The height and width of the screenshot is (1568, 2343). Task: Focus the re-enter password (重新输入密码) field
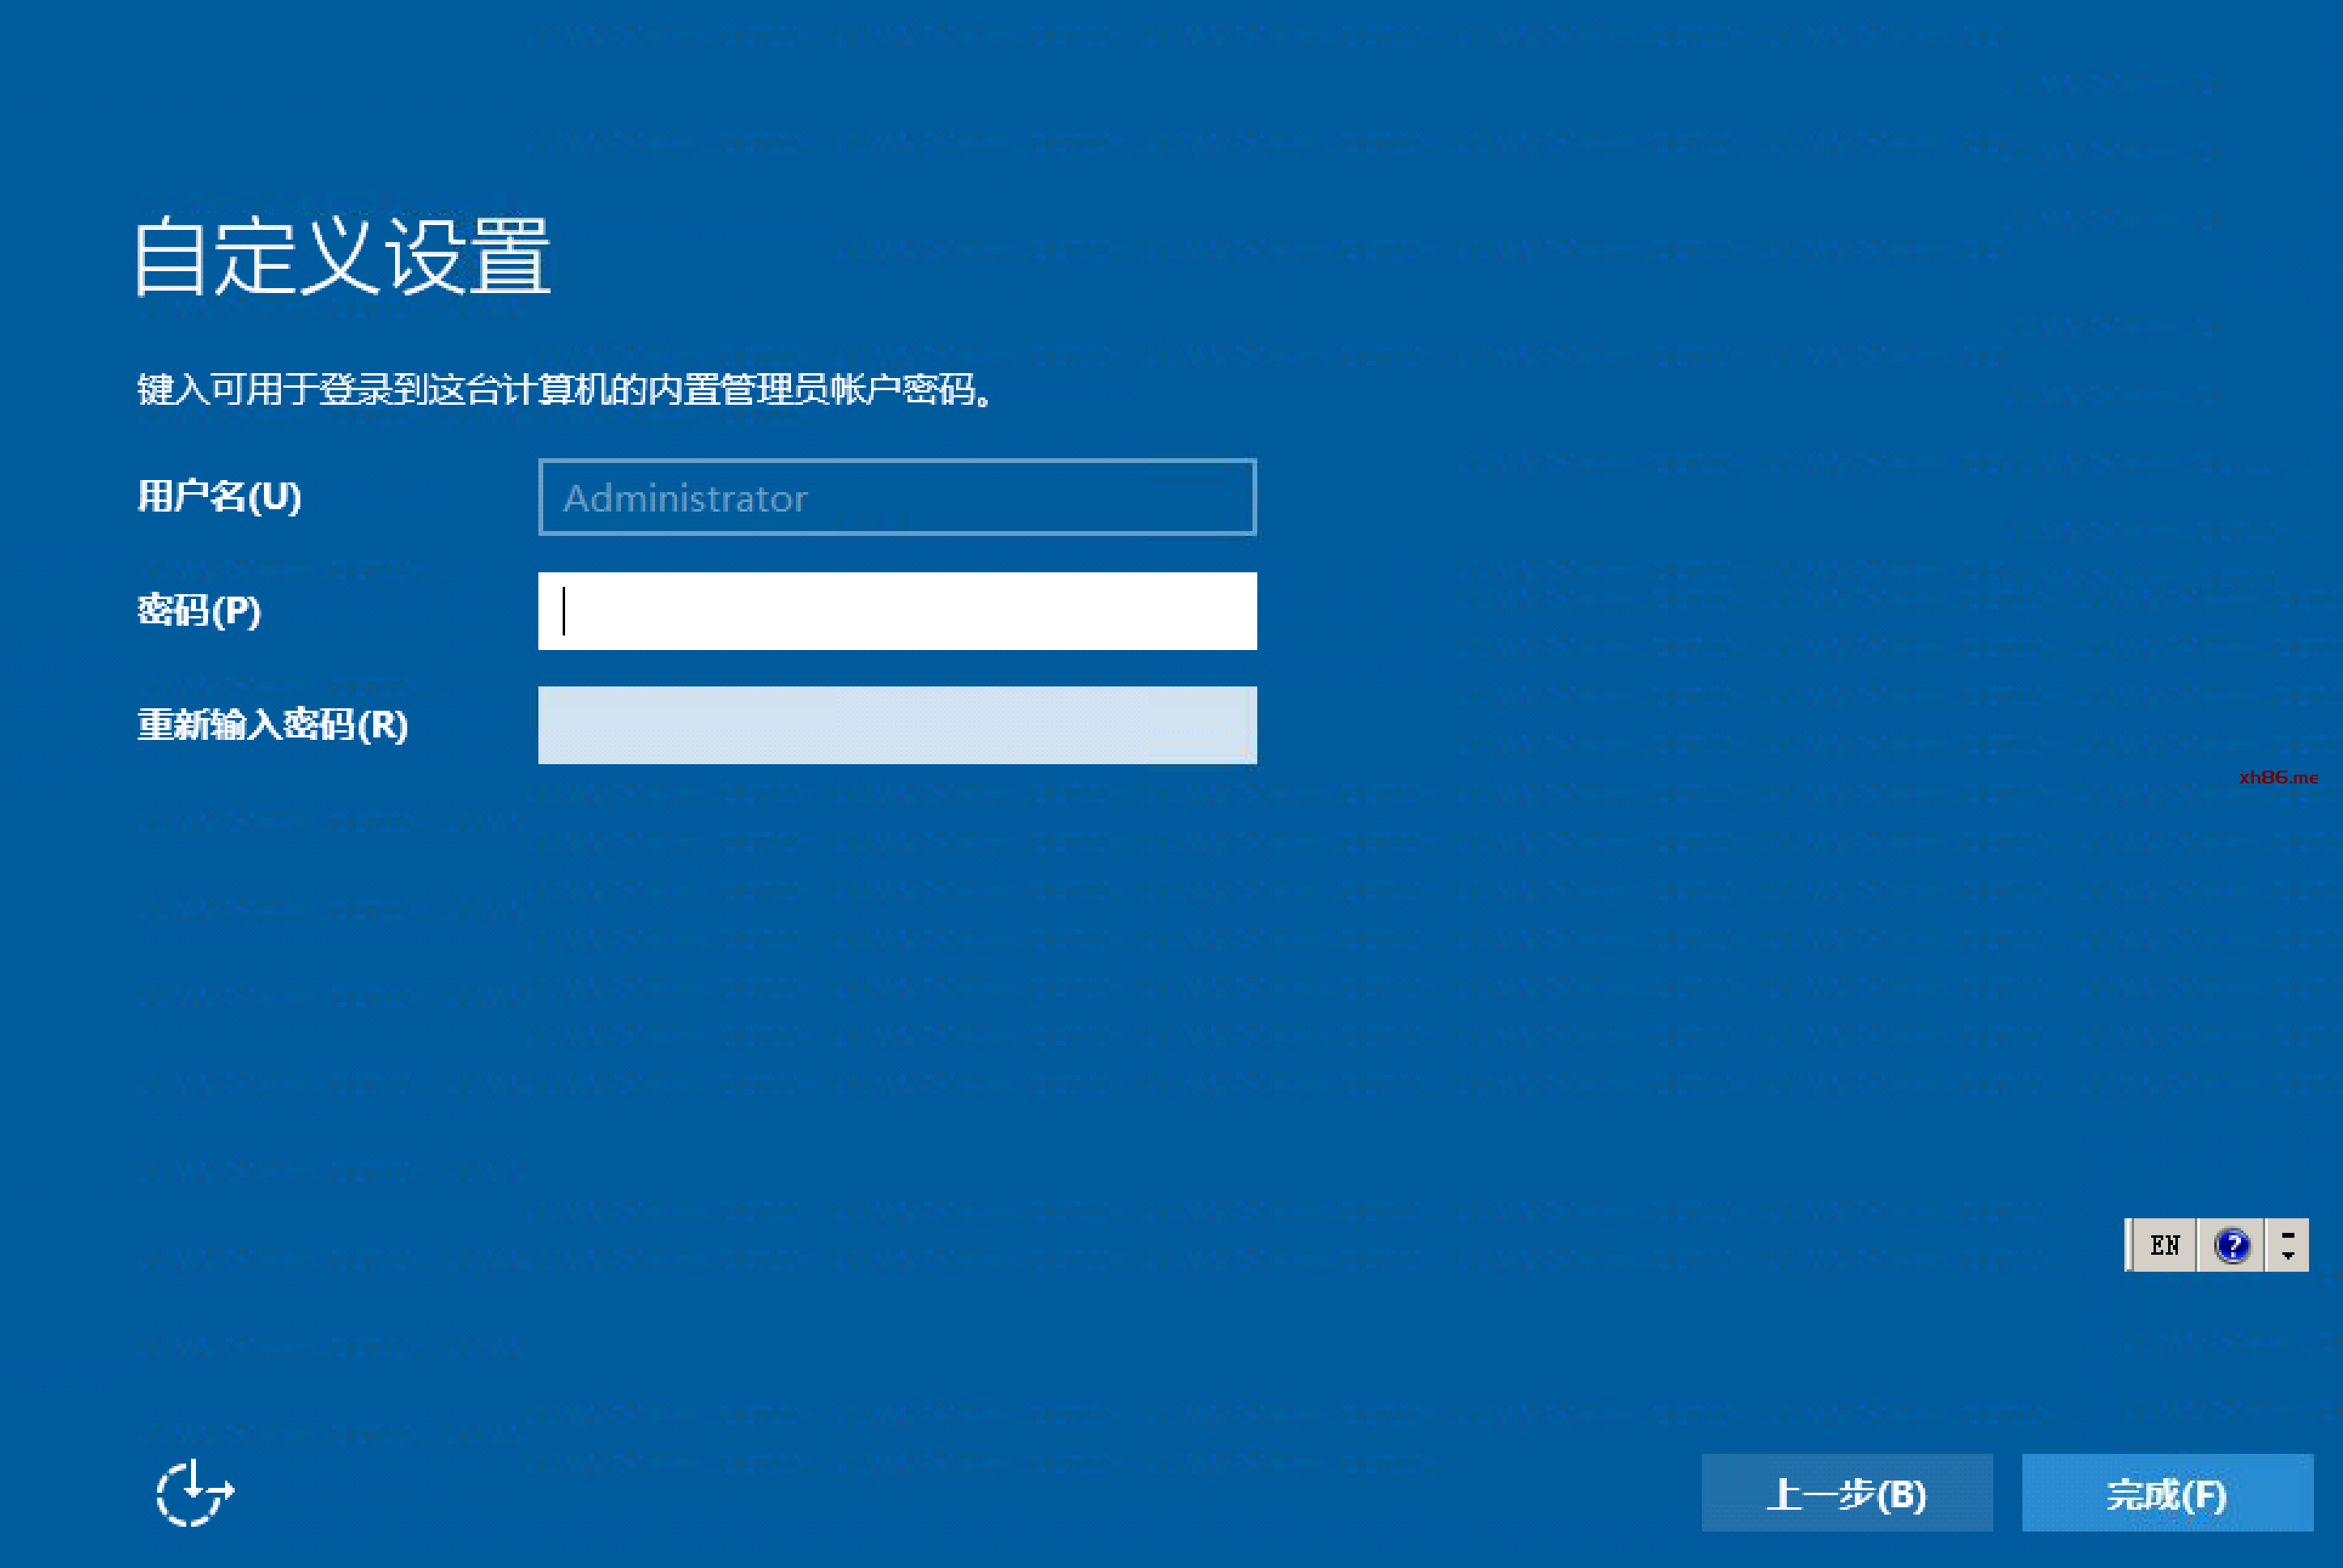coord(897,725)
